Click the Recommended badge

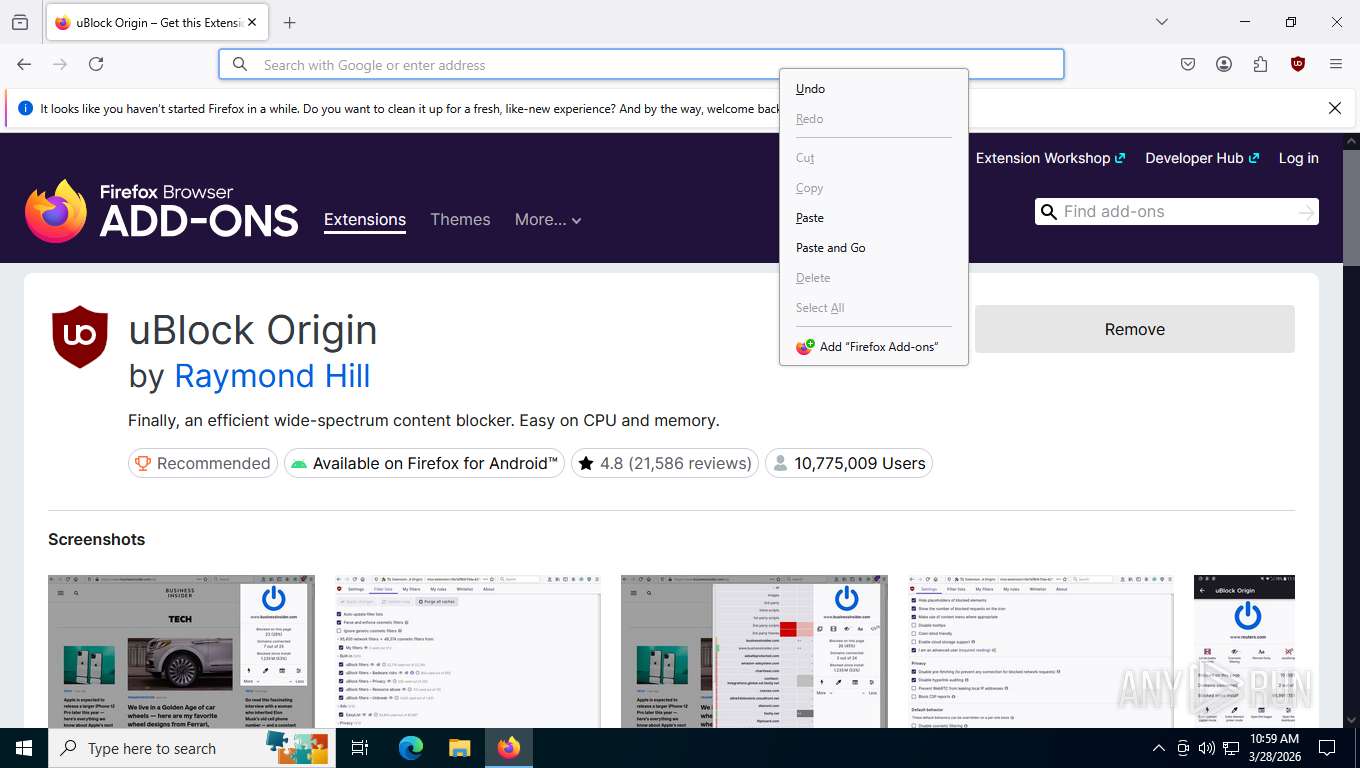(x=203, y=463)
